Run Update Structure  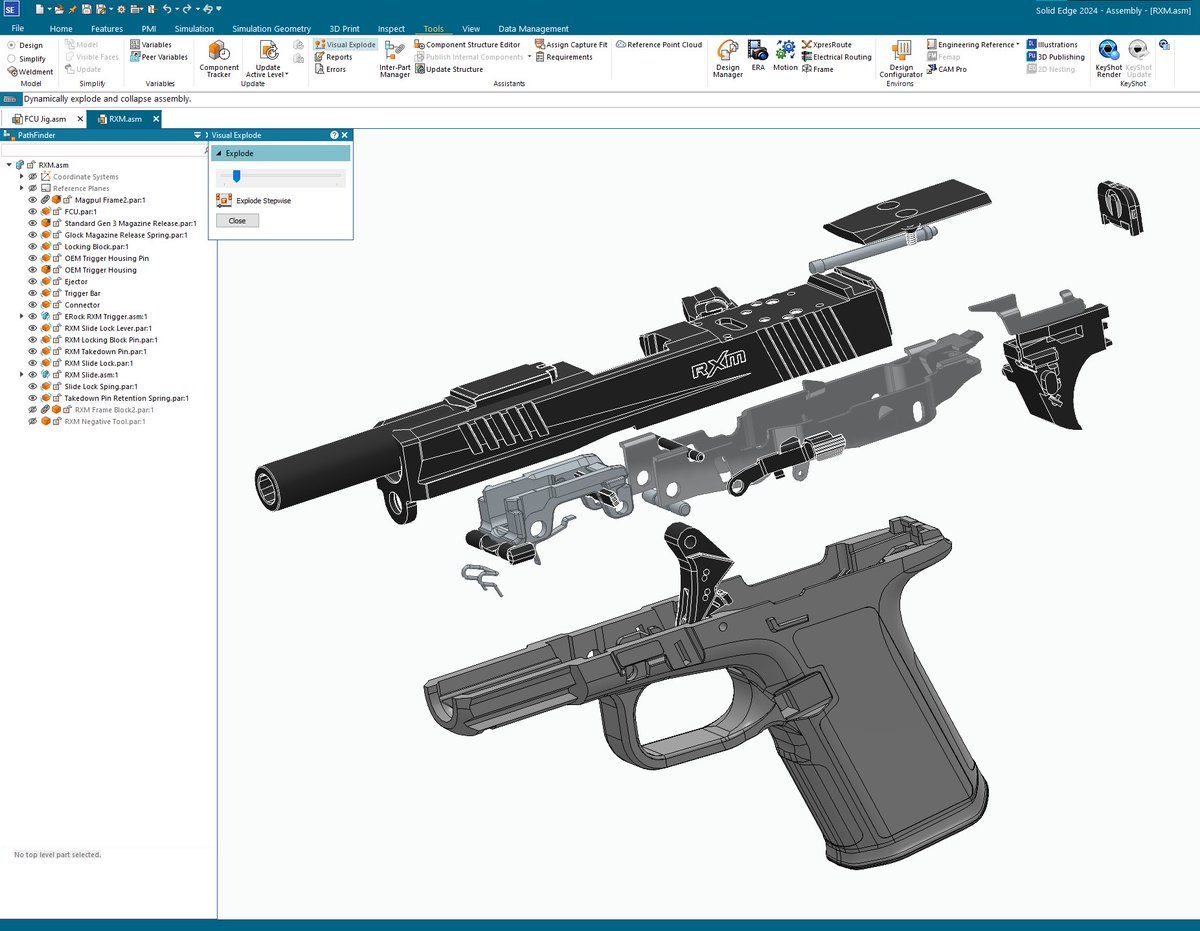coord(449,69)
